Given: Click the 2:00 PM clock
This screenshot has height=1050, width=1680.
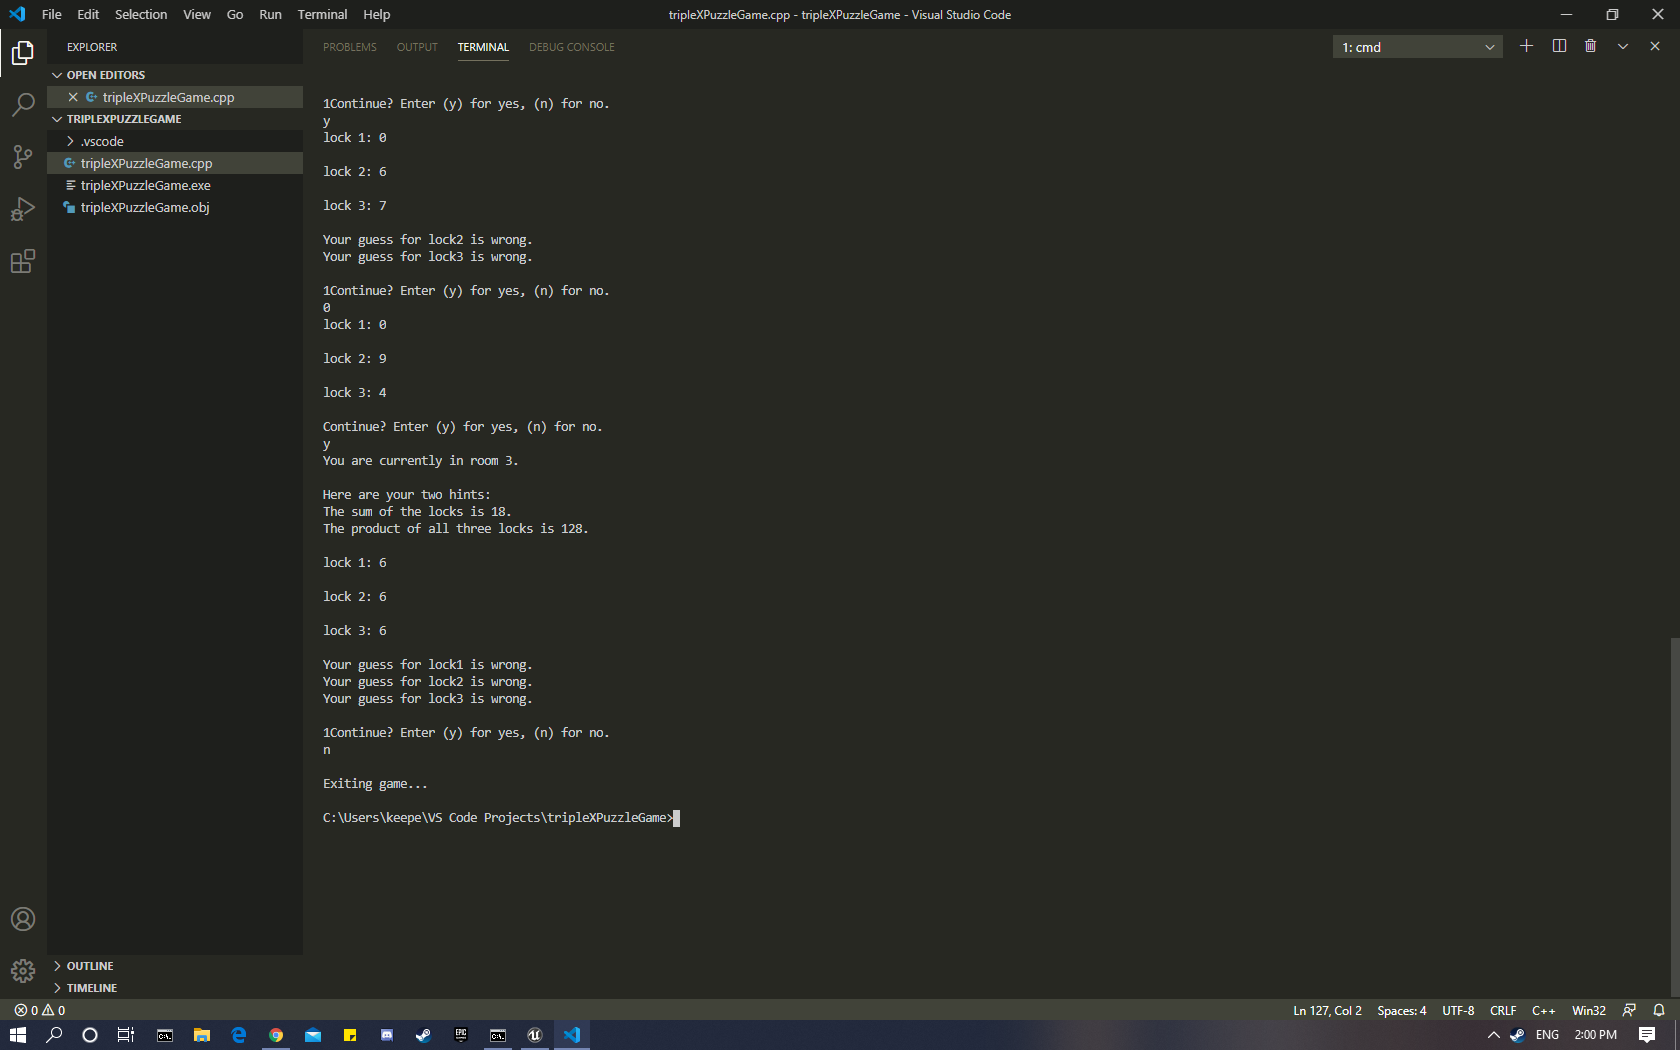Looking at the screenshot, I should coord(1595,1035).
